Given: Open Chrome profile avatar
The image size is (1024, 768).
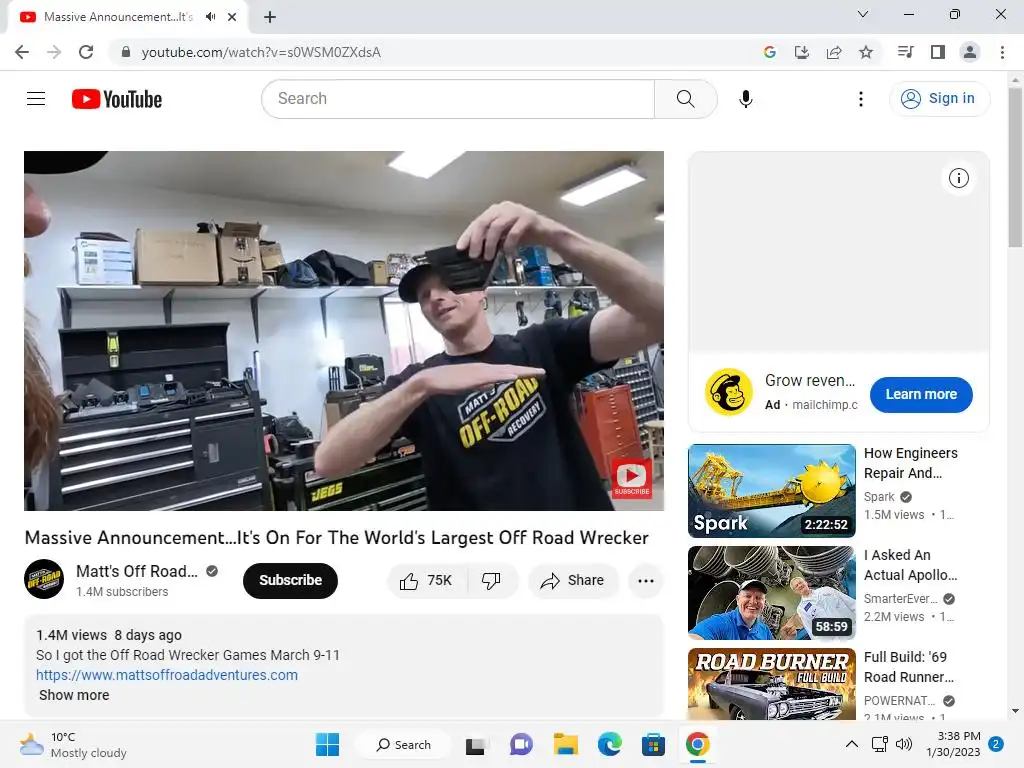Looking at the screenshot, I should (970, 52).
